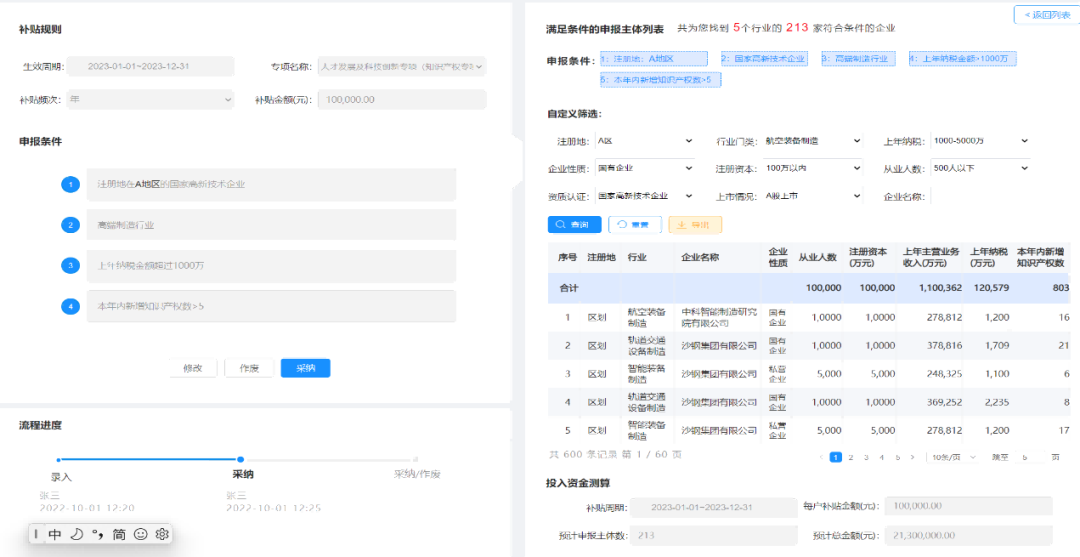Screen dimensions: 1080x557
Task: Click the previous page left arrow
Action: point(821,457)
